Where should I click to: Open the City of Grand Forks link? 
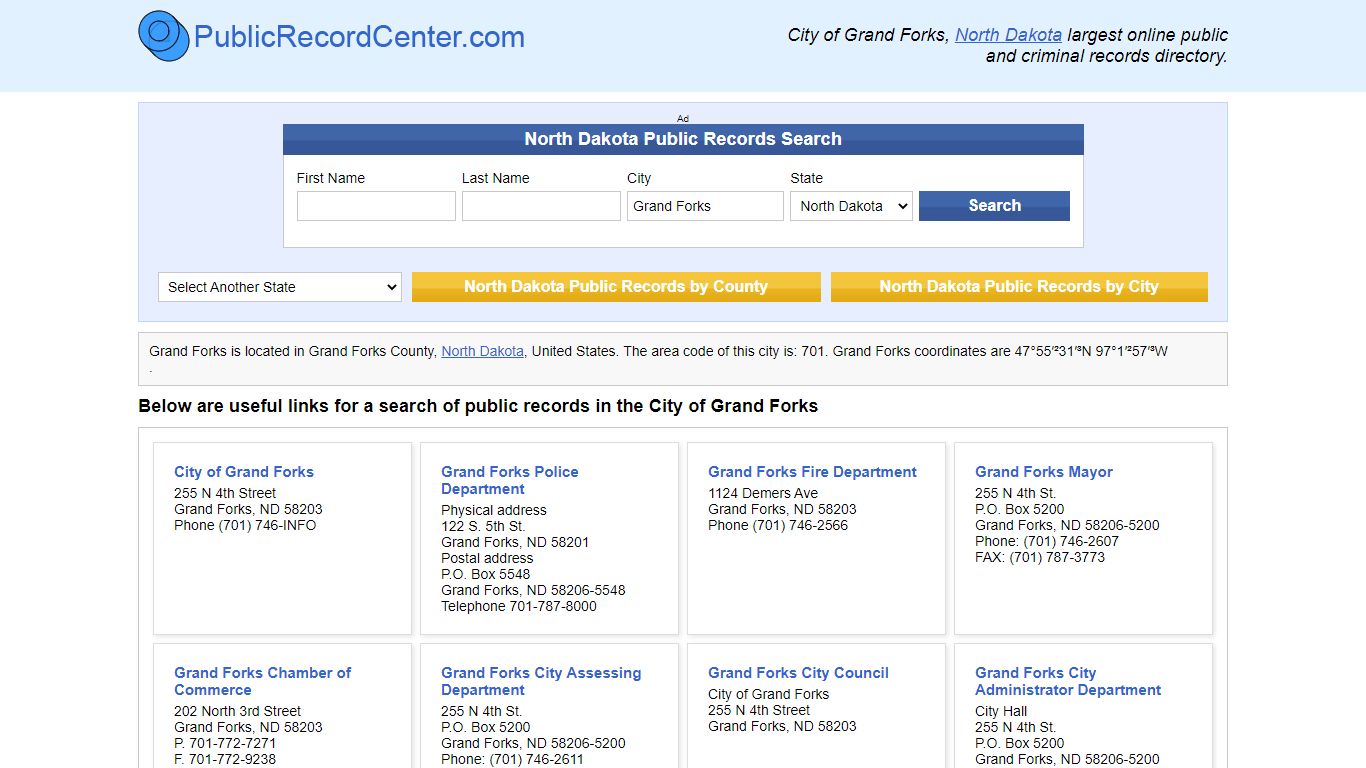coord(244,472)
